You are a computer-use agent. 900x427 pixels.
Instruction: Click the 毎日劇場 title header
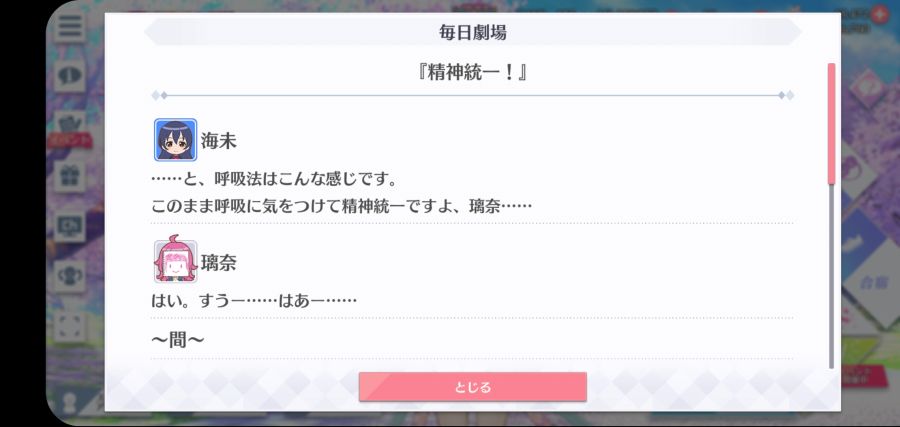[472, 32]
